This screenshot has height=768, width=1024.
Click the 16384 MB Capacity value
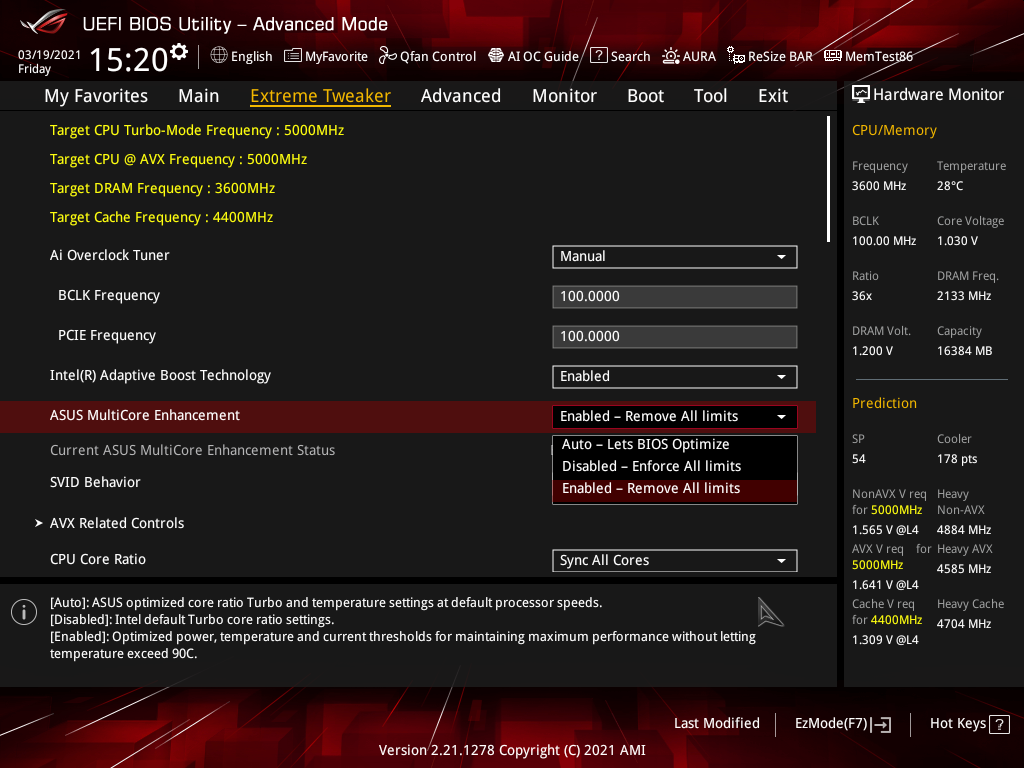[965, 351]
